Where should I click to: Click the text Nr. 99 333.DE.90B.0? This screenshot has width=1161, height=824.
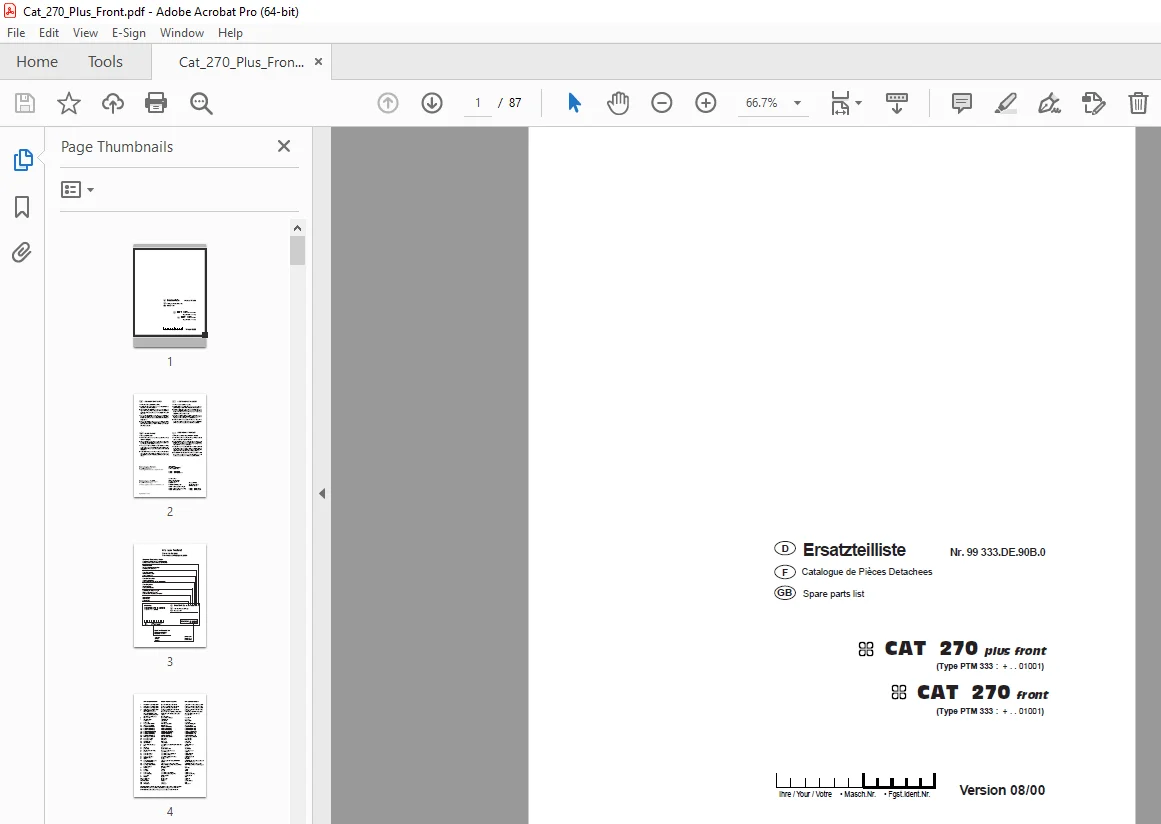click(x=997, y=552)
